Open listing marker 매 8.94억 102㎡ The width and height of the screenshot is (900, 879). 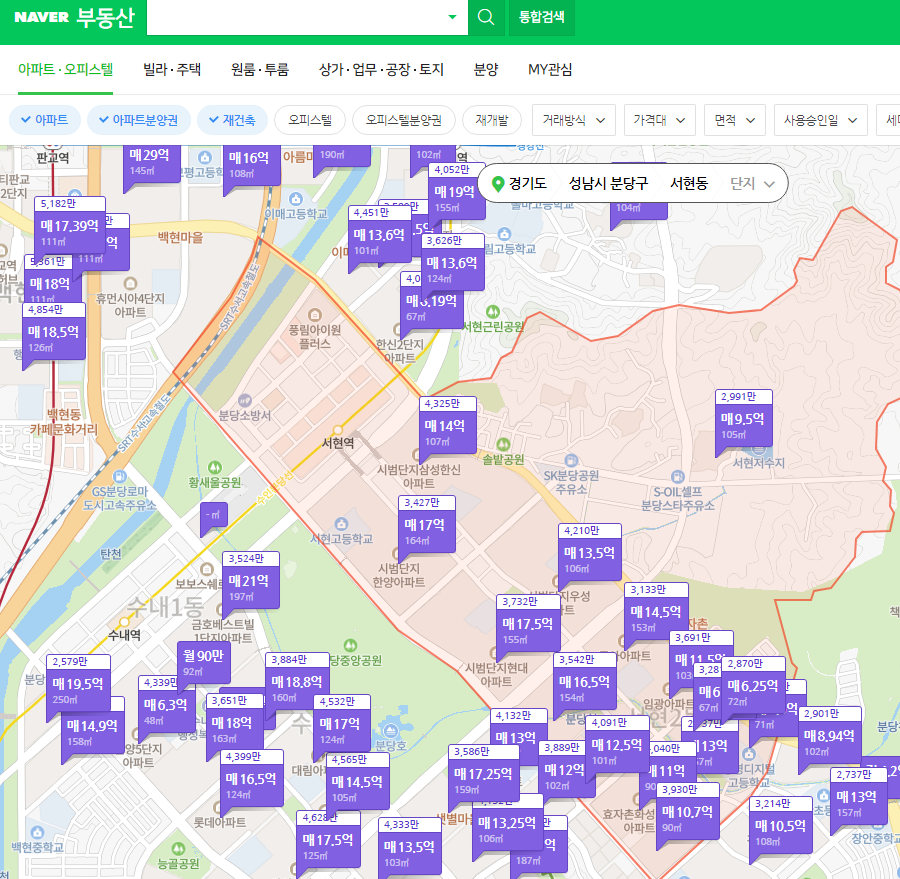point(830,736)
